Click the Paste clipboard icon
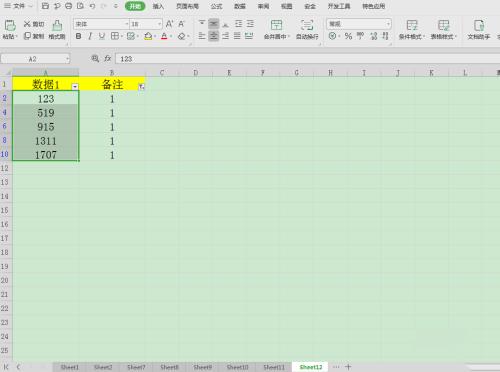The height and width of the screenshot is (372, 500). (x=10, y=26)
